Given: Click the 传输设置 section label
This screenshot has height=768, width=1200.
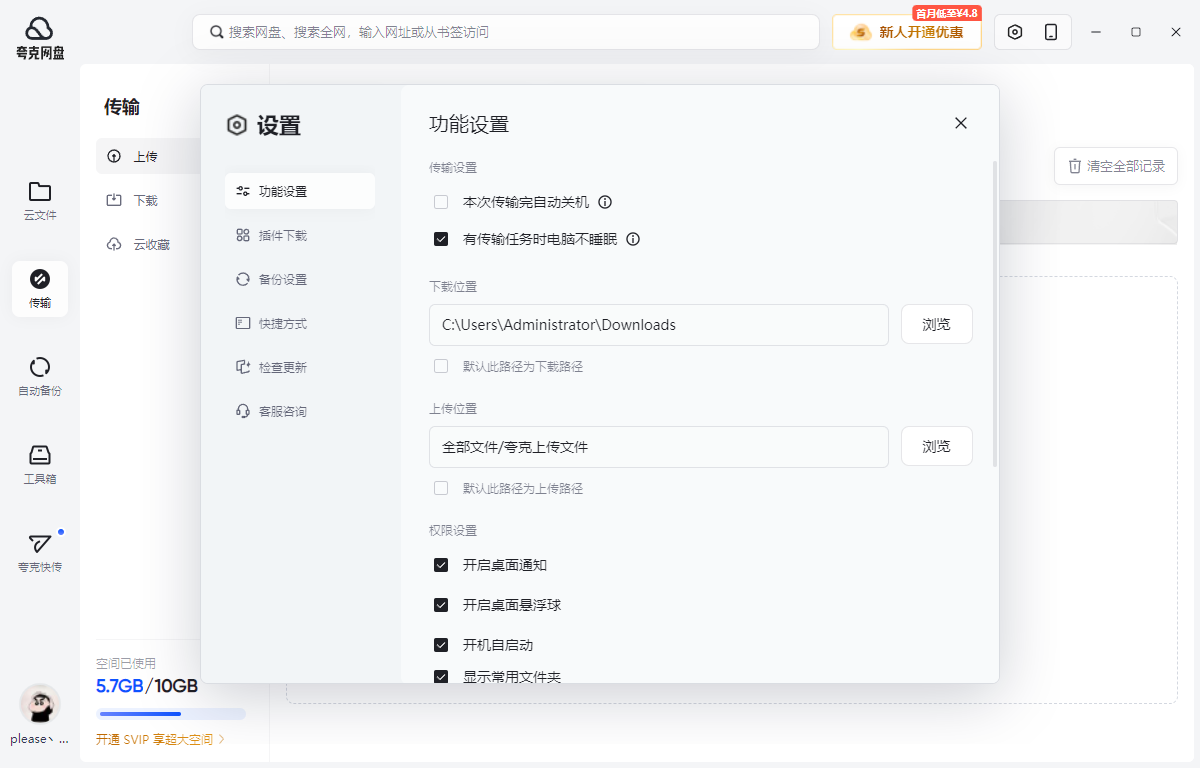Looking at the screenshot, I should pos(453,167).
